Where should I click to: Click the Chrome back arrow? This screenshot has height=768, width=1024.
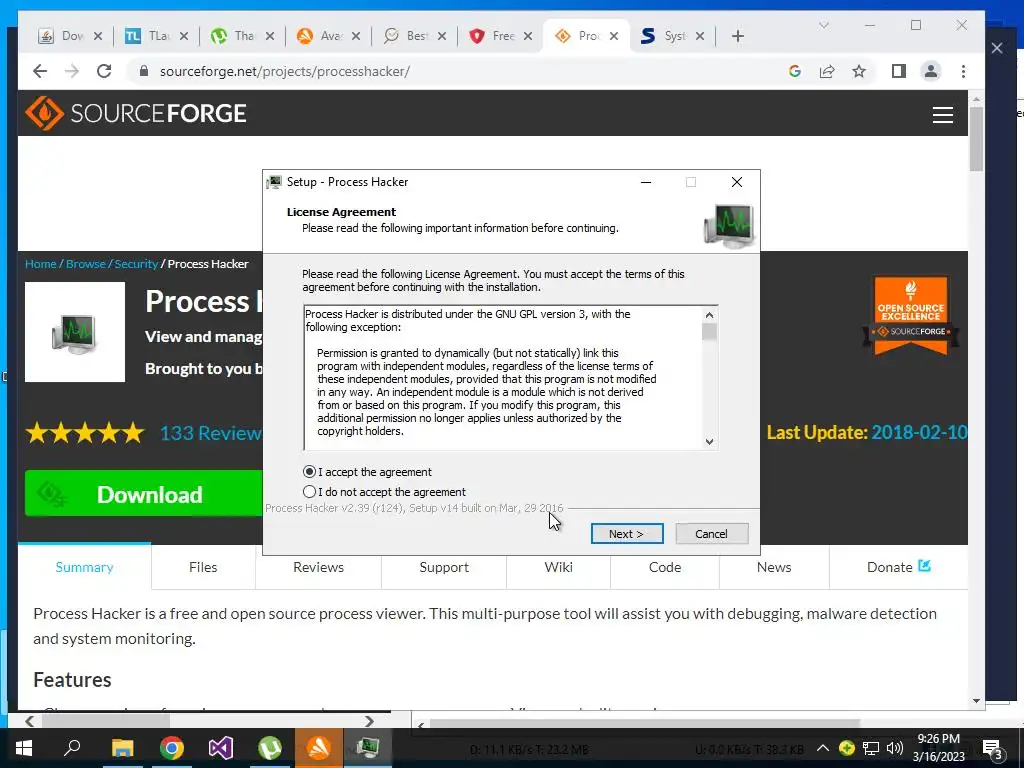(40, 71)
